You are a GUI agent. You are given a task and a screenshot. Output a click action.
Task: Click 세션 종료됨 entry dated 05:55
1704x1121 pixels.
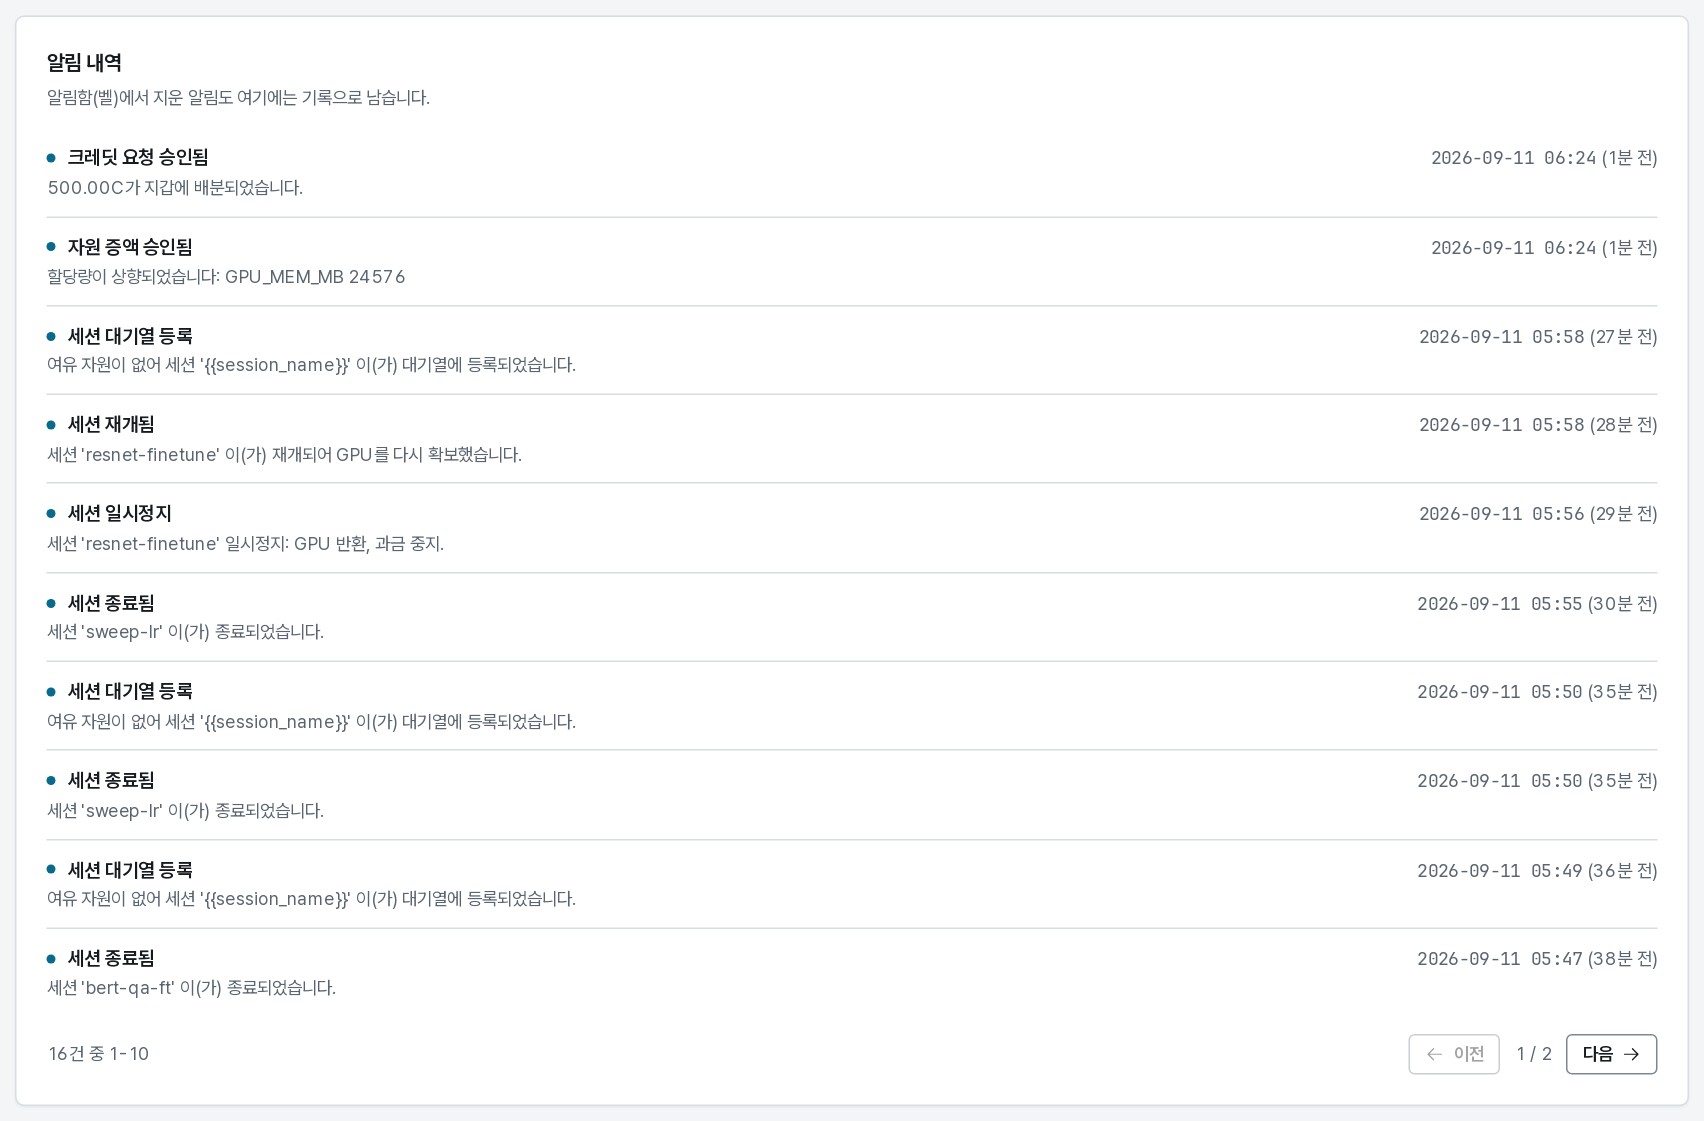(851, 617)
